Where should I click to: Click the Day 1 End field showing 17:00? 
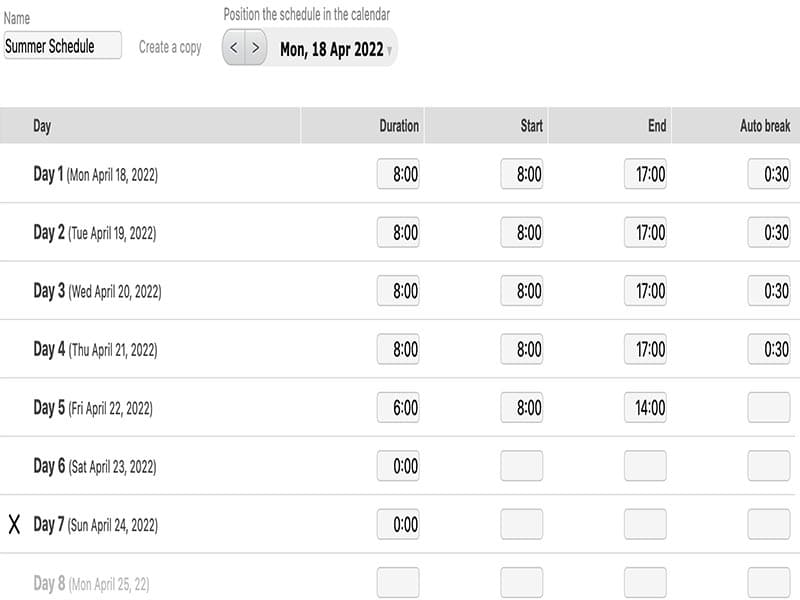pyautogui.click(x=645, y=174)
